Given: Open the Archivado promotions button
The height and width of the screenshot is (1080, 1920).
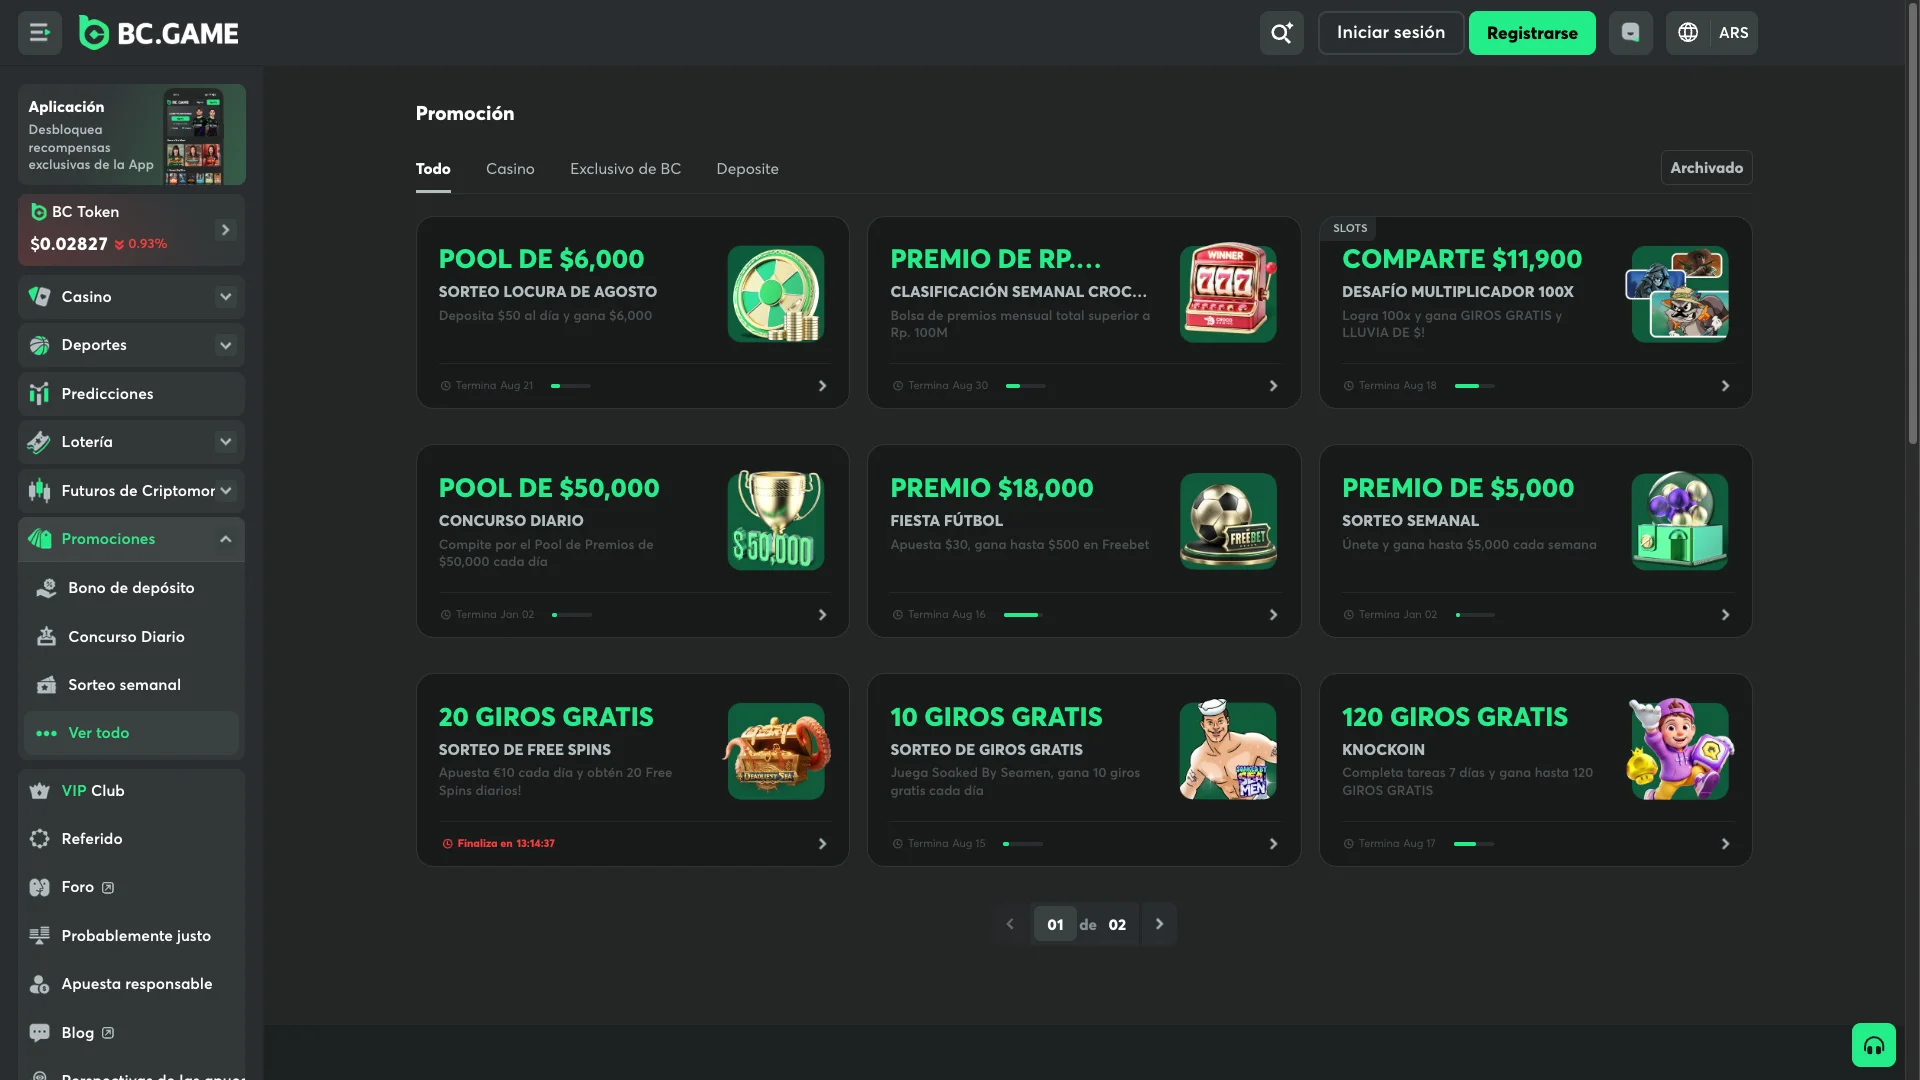Looking at the screenshot, I should point(1706,168).
